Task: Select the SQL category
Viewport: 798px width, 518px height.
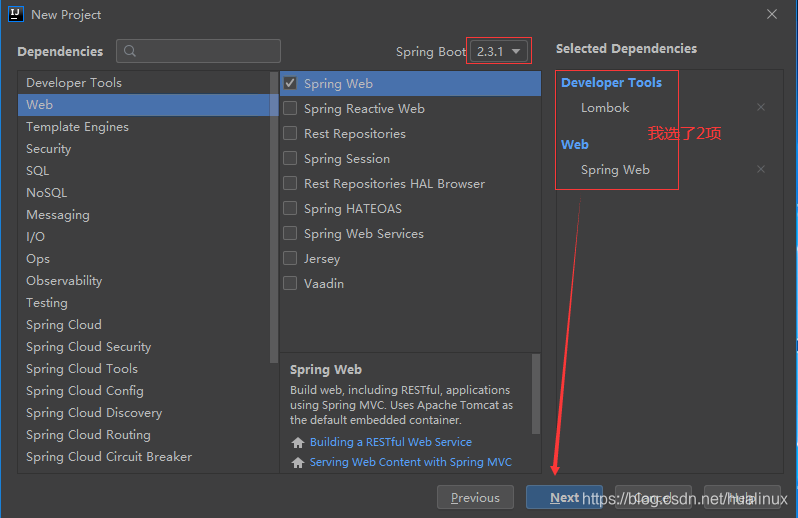Action: 144,170
